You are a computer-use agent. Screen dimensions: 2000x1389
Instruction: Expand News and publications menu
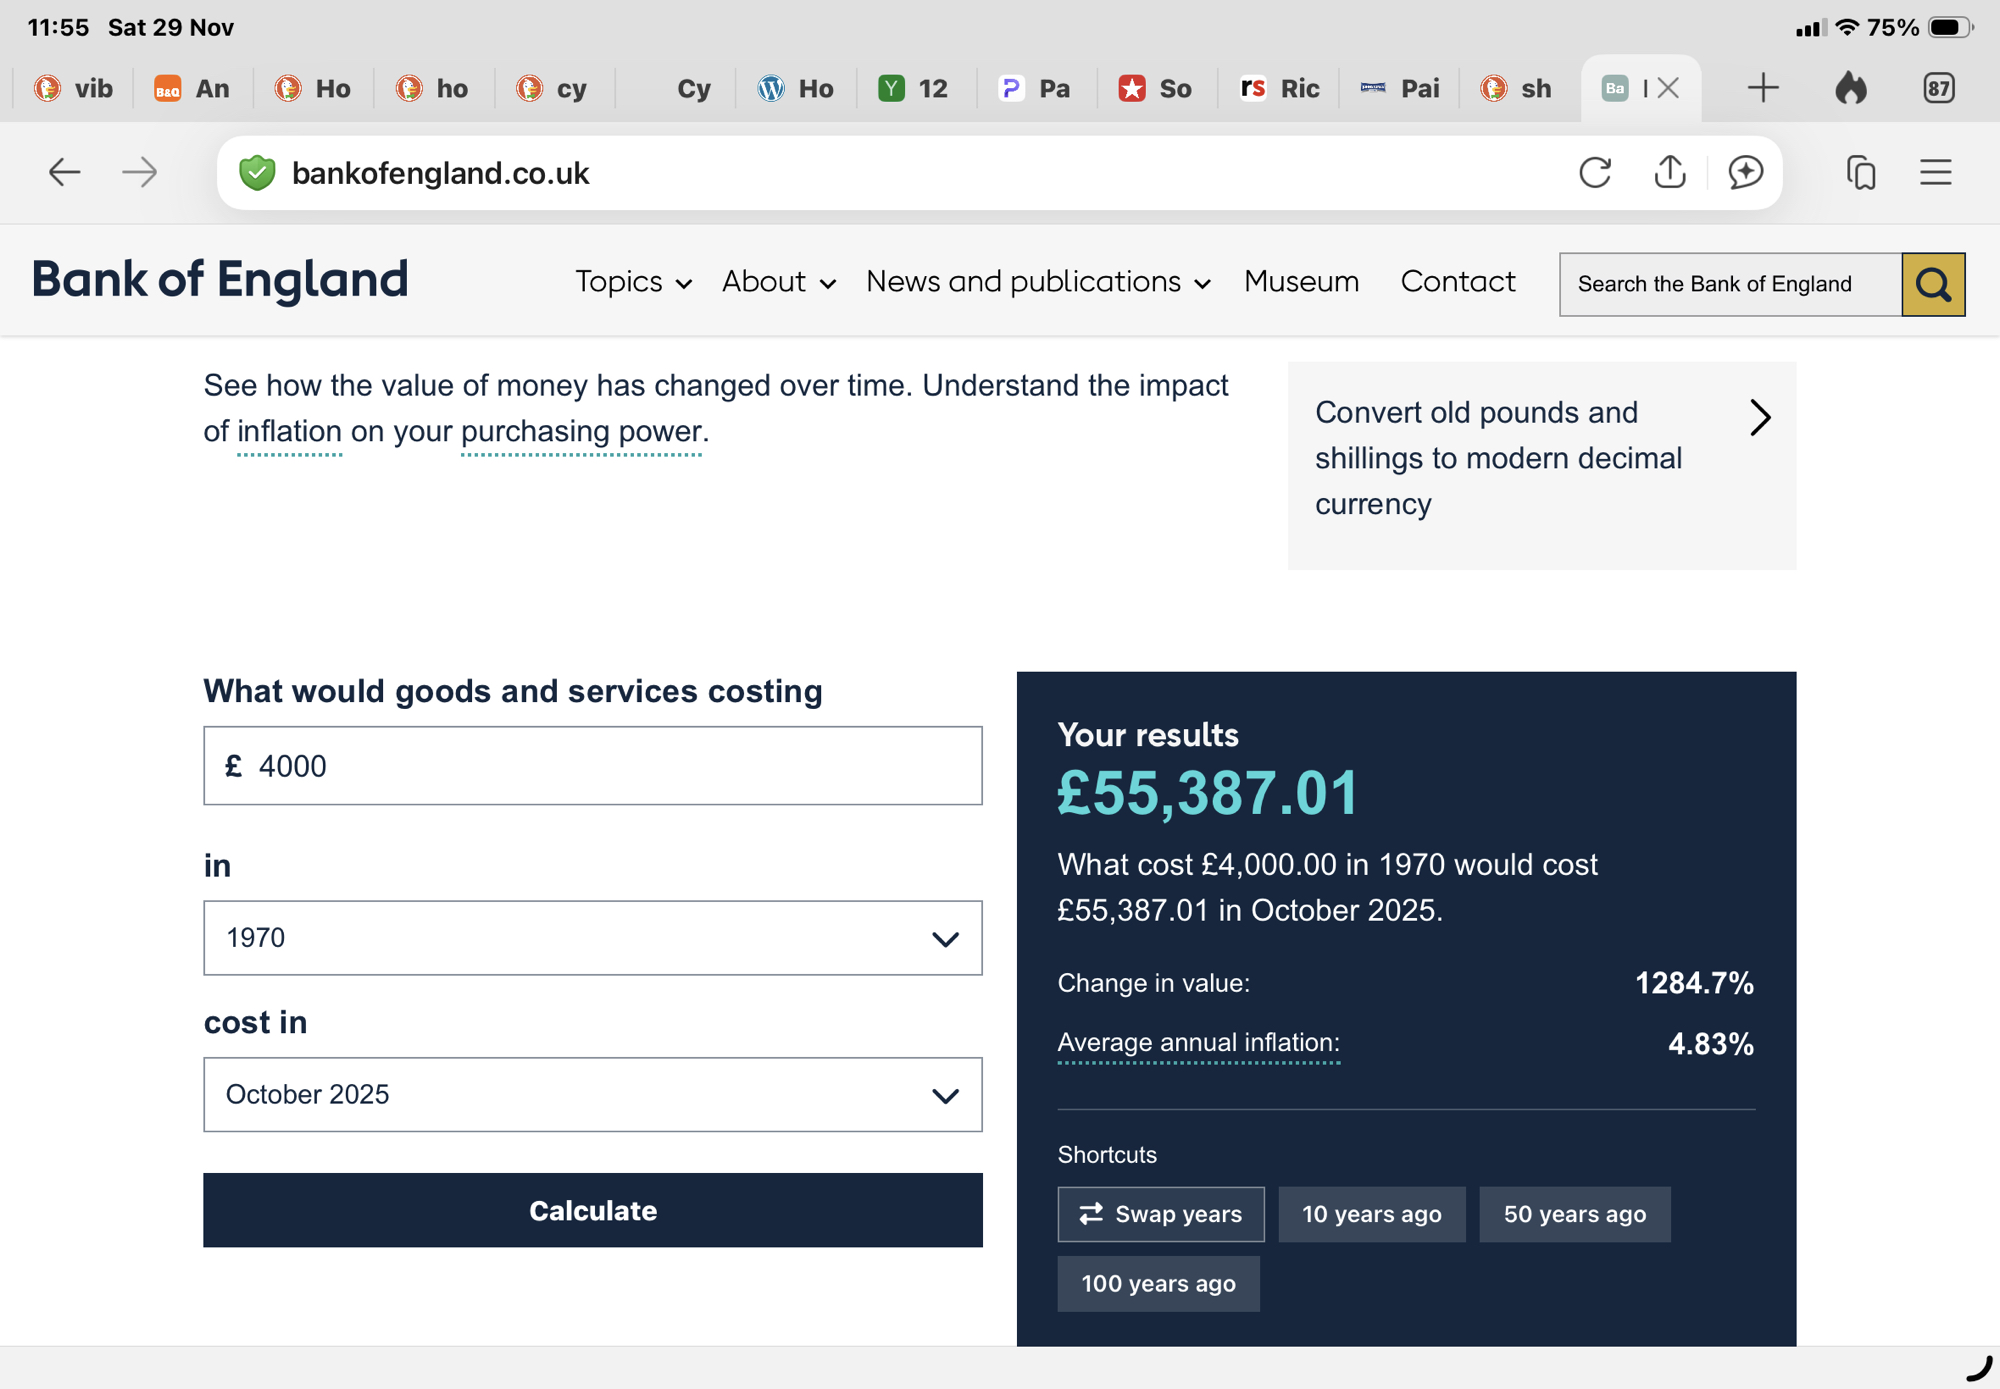1038,282
